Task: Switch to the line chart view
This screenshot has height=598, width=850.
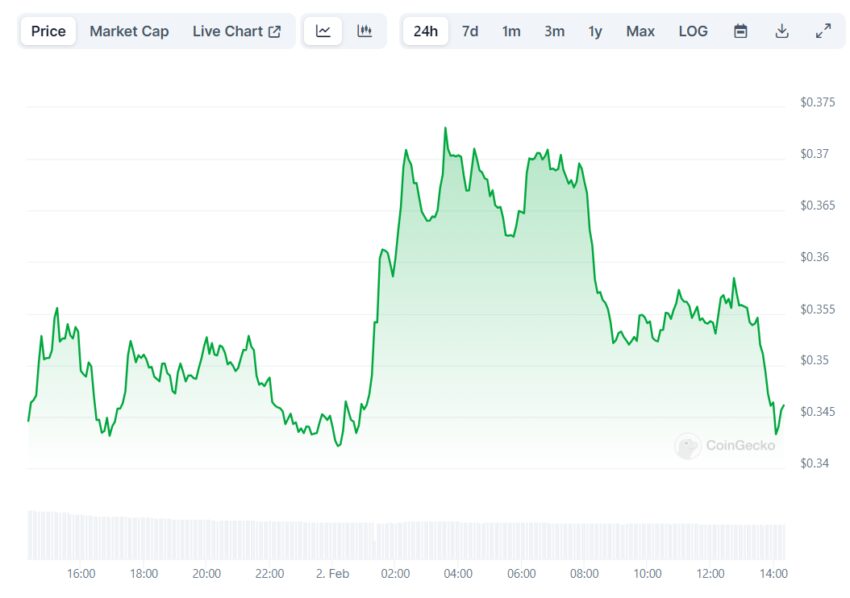Action: point(323,31)
